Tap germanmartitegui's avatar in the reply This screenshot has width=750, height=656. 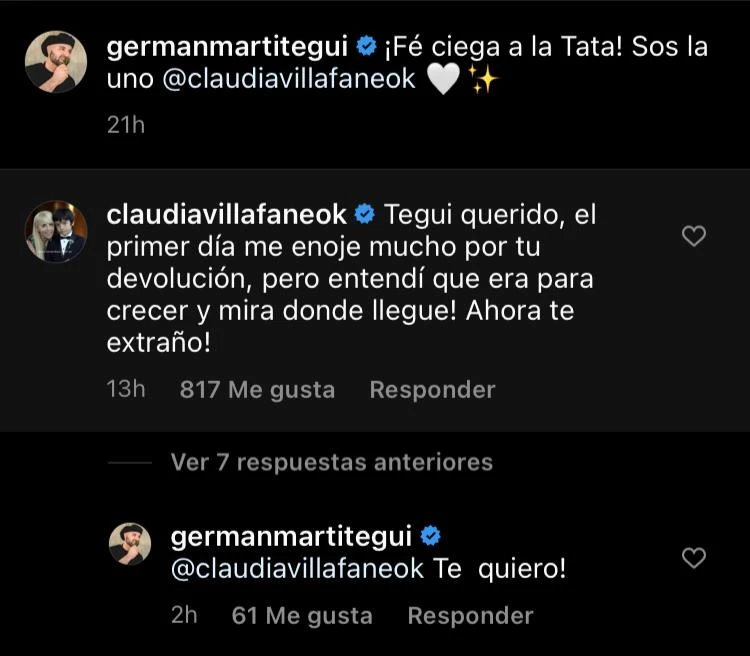pos(130,544)
